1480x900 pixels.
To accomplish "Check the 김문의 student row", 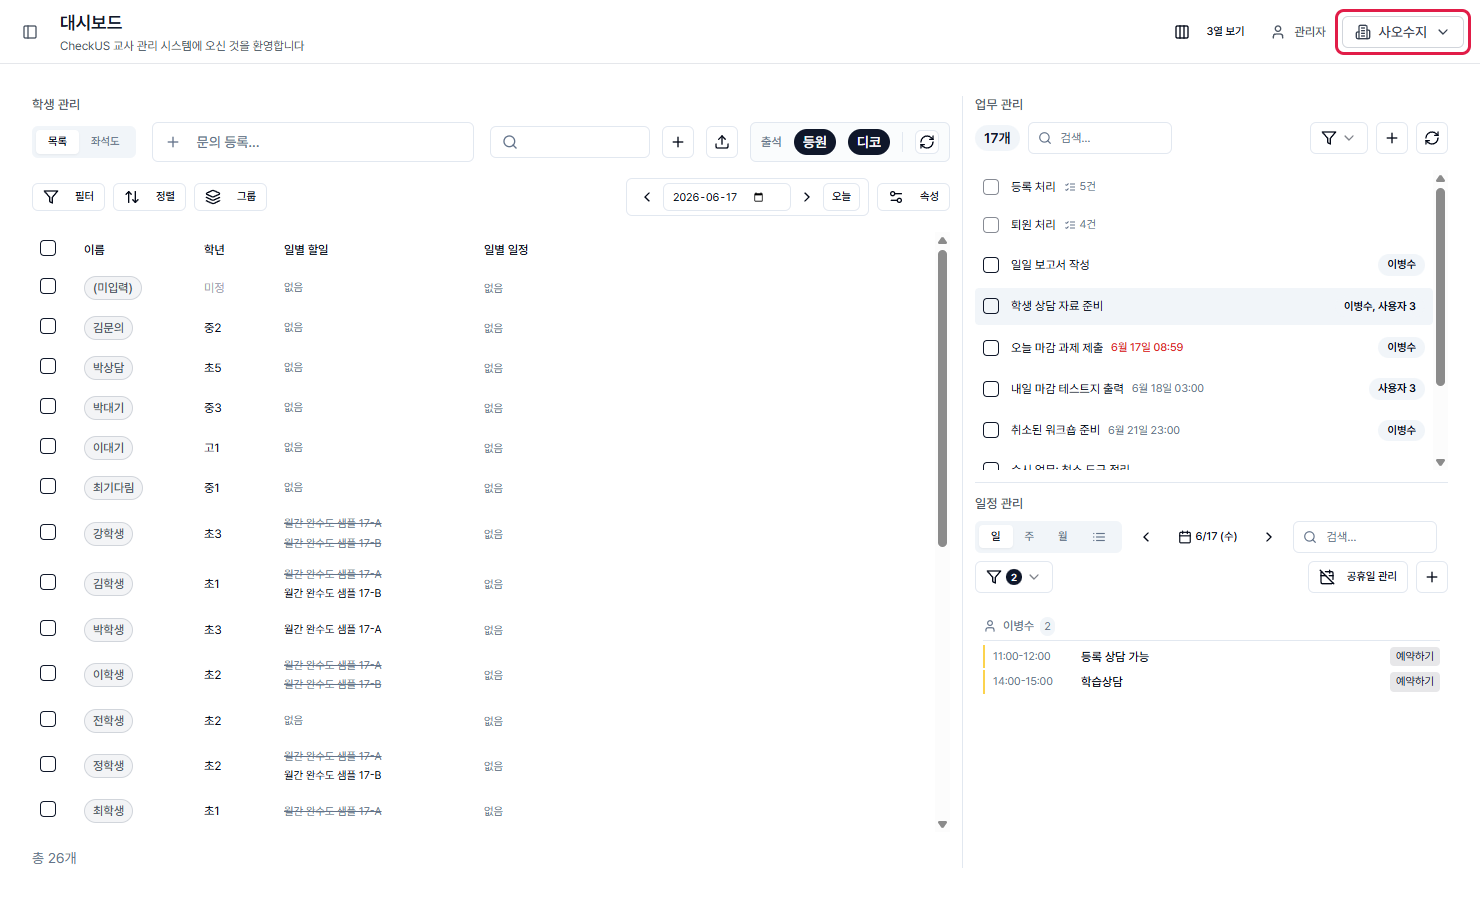I will tap(48, 326).
